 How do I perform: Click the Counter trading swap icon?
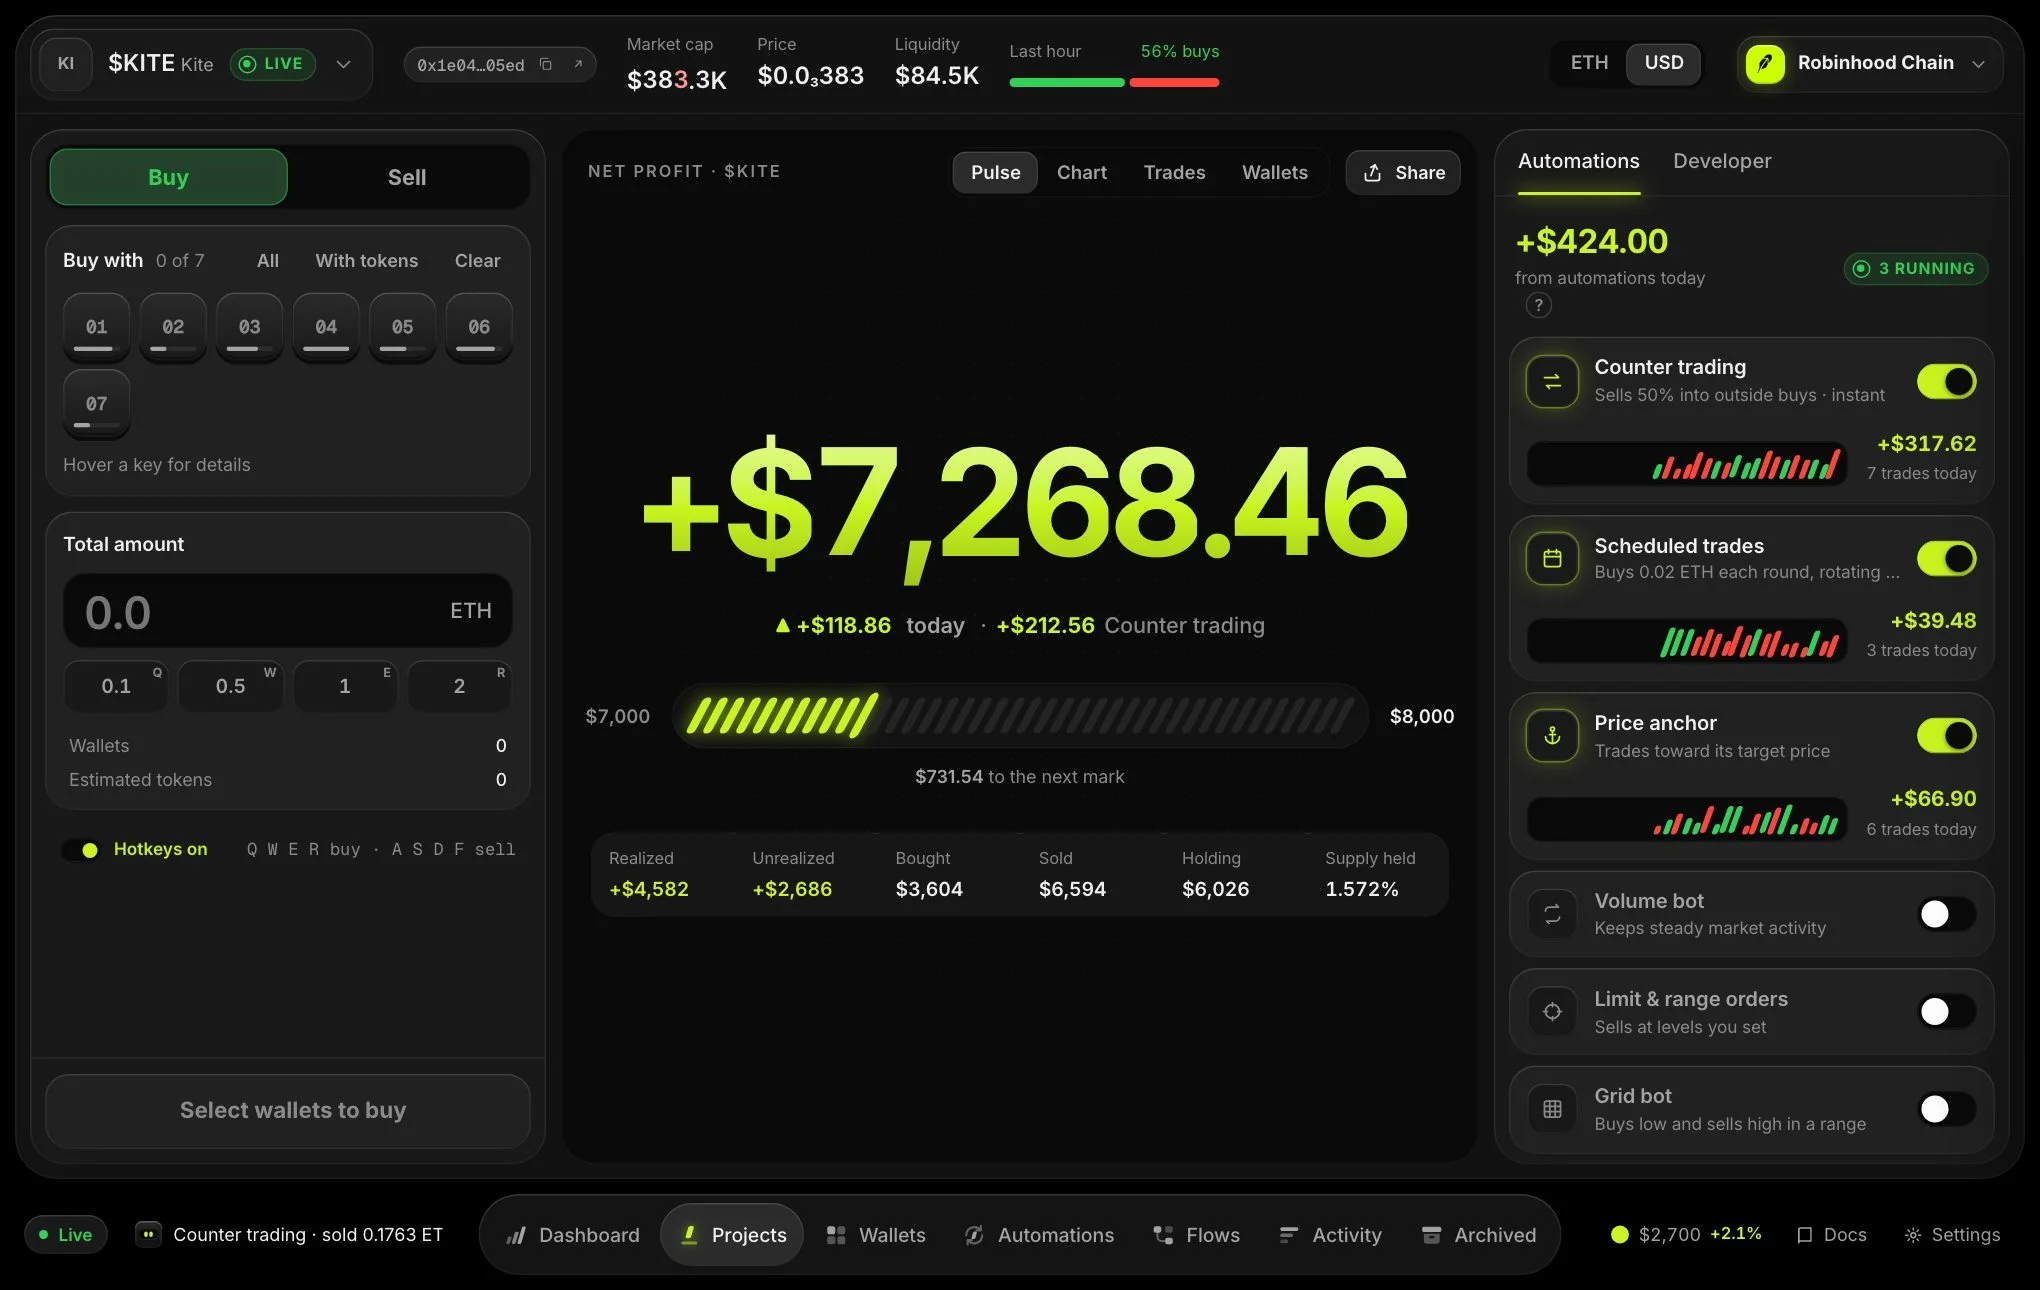pyautogui.click(x=1552, y=381)
